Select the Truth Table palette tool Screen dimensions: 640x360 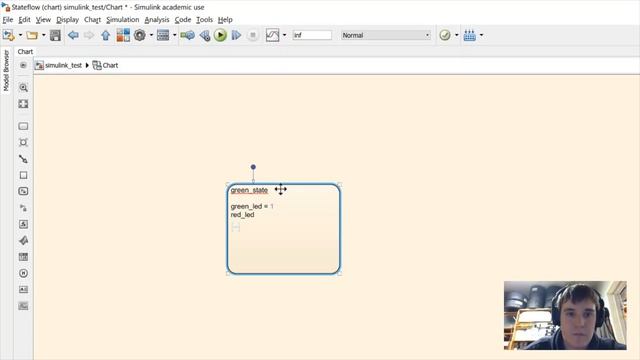pos(23,257)
